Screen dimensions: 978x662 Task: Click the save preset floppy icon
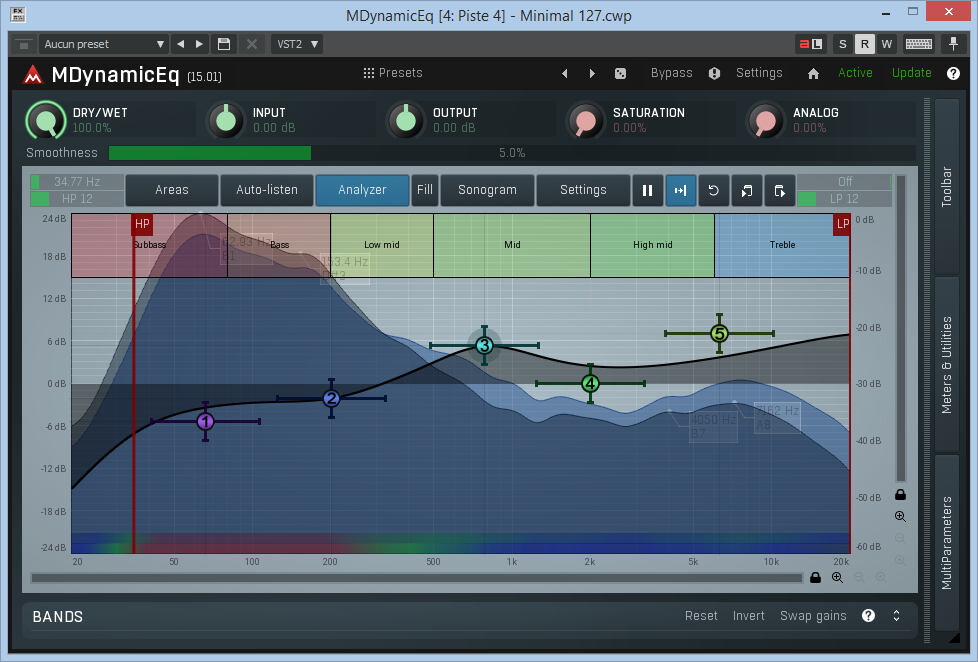click(224, 44)
